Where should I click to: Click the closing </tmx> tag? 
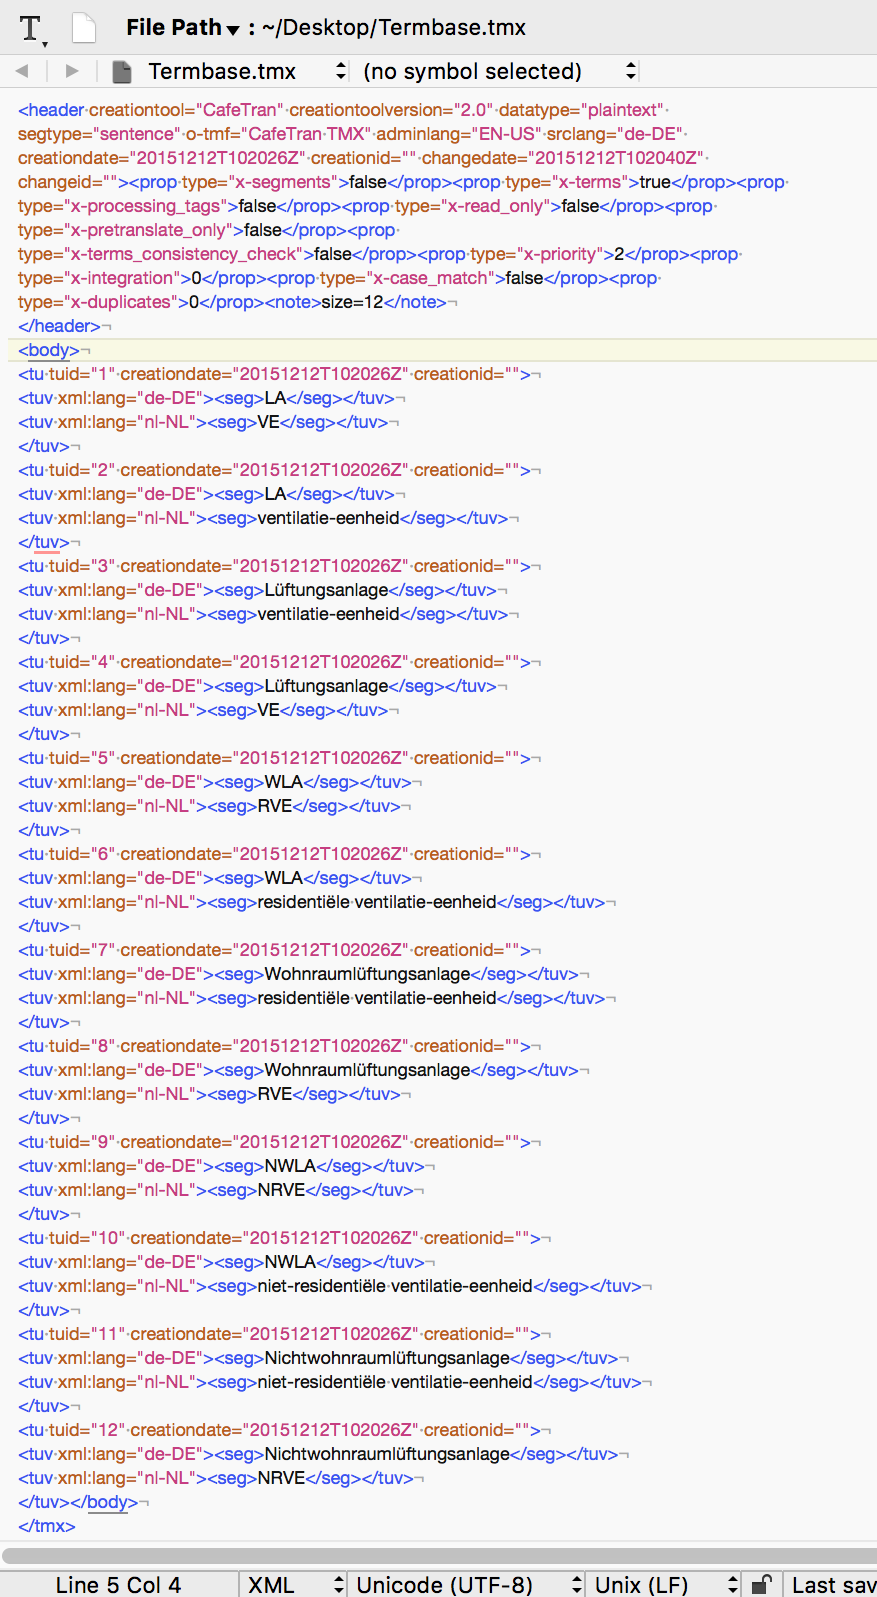47,1526
